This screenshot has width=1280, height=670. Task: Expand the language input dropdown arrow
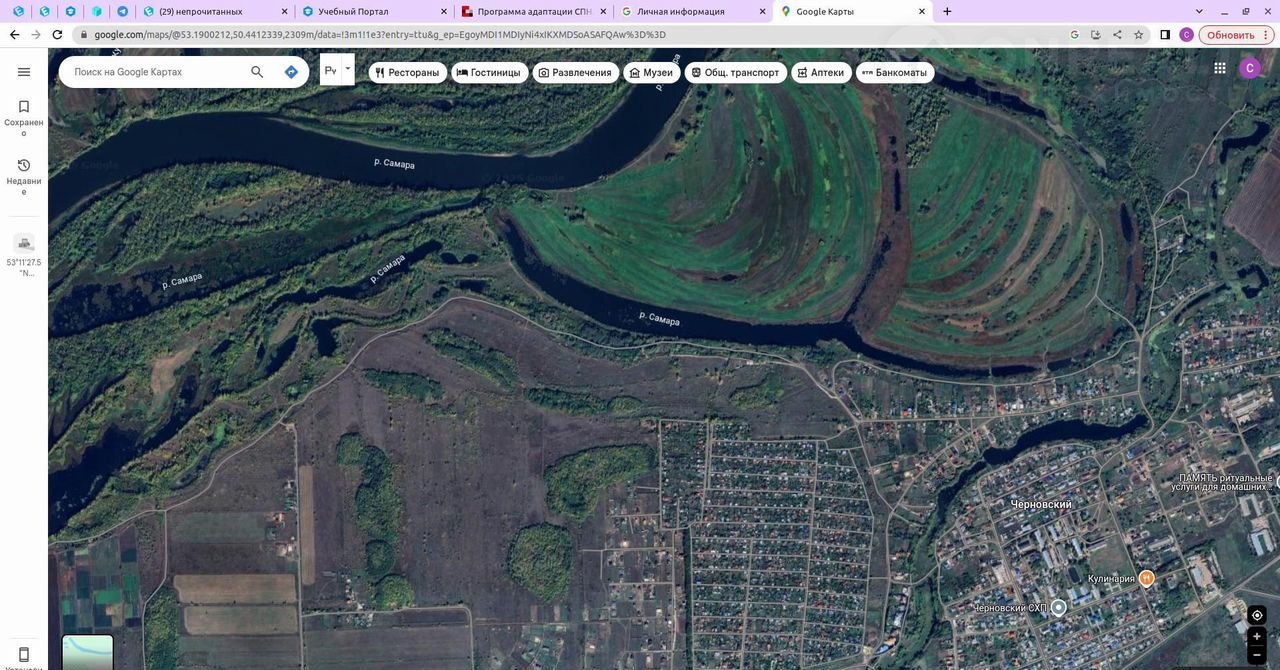tap(348, 70)
